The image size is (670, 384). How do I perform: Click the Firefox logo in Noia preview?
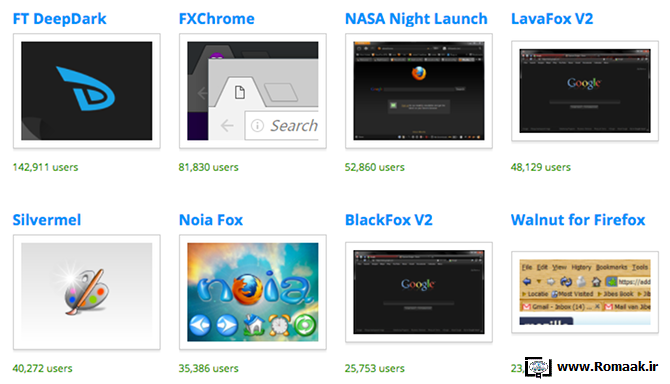click(x=246, y=289)
